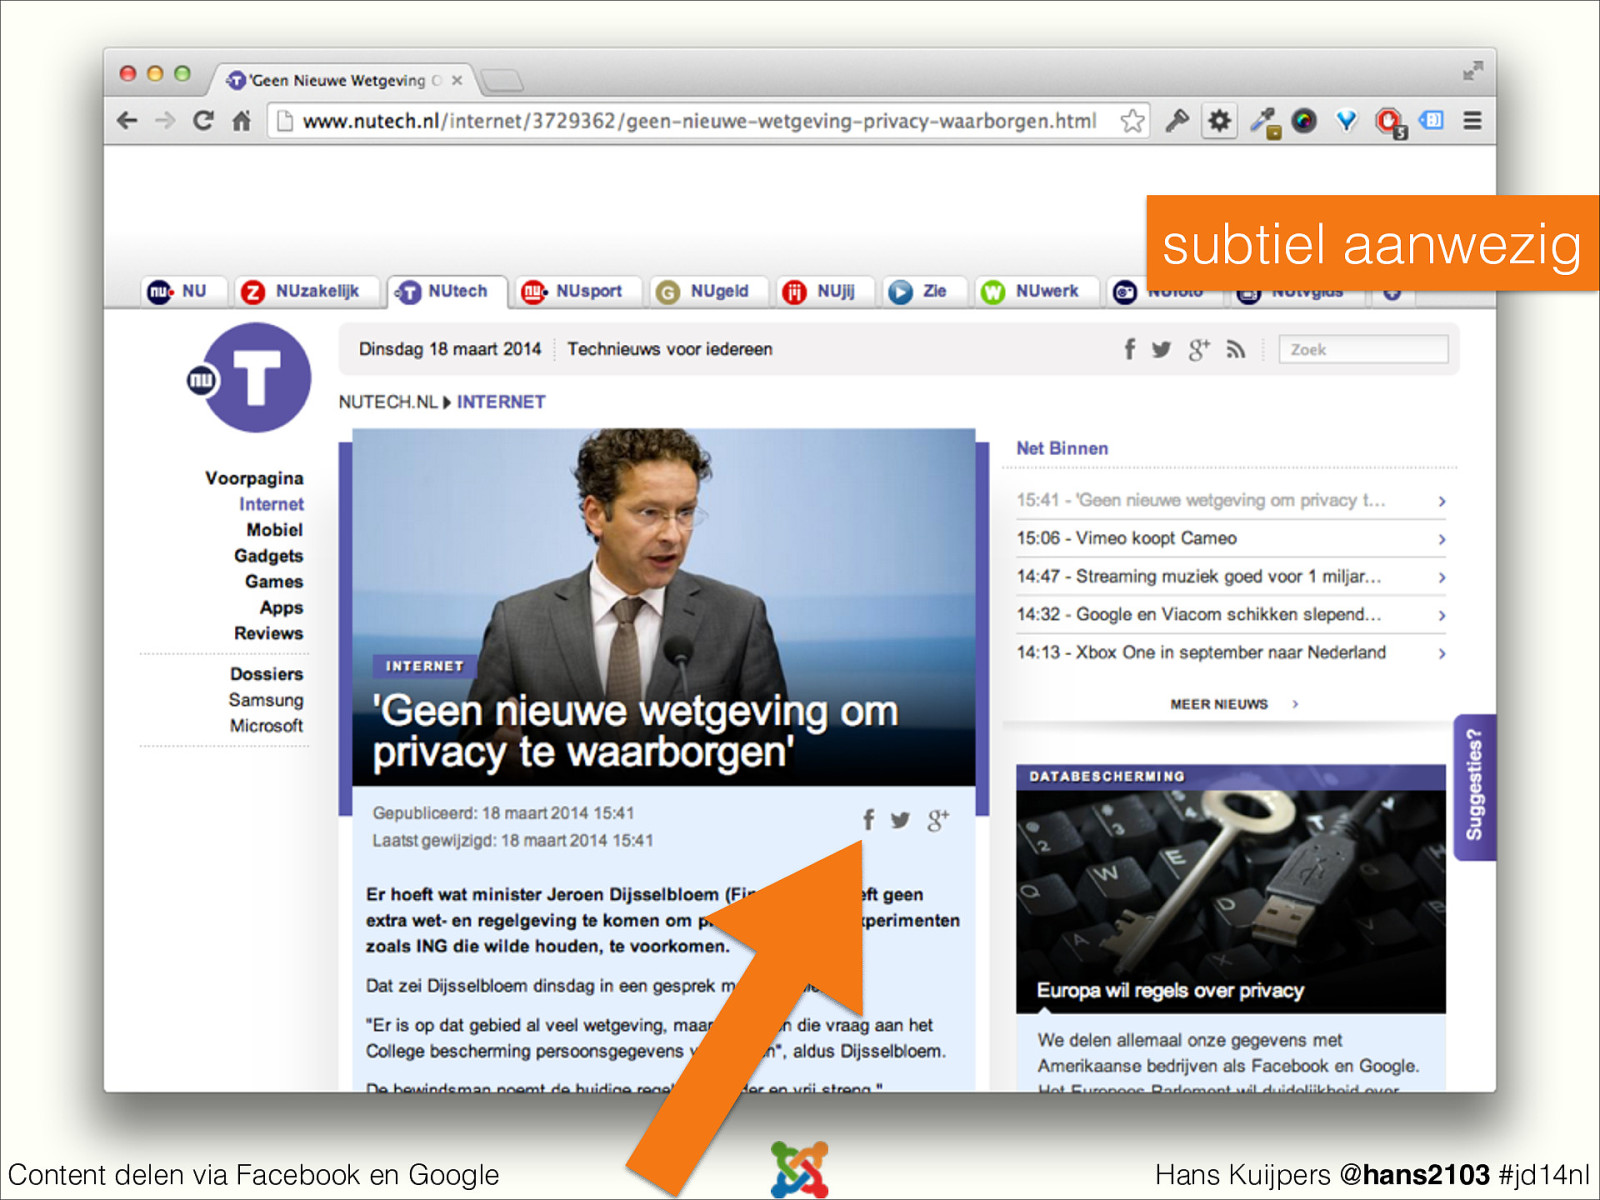Click the browser back arrow

point(127,121)
